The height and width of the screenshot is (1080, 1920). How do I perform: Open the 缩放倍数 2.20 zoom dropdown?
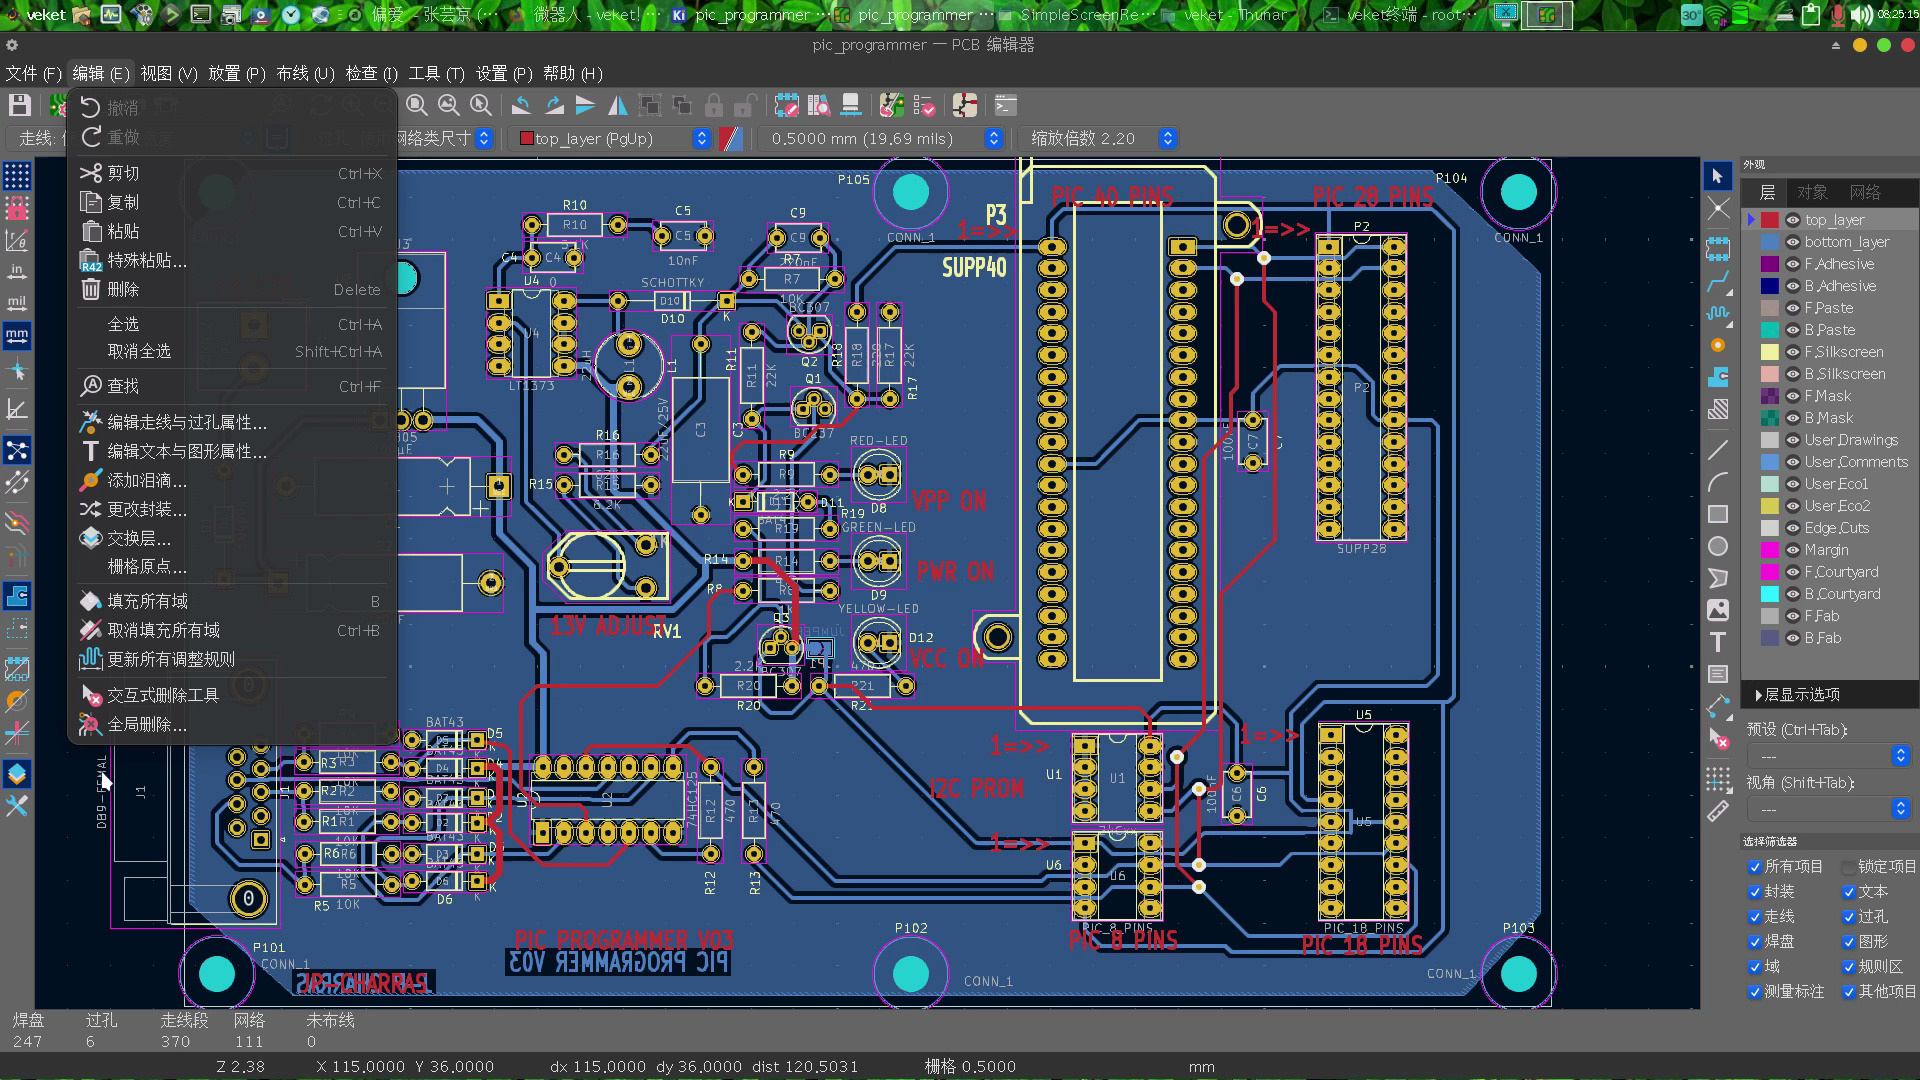point(1099,139)
